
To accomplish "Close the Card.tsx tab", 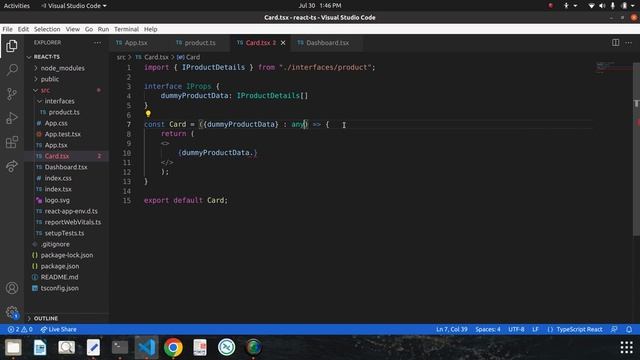I will [283, 42].
